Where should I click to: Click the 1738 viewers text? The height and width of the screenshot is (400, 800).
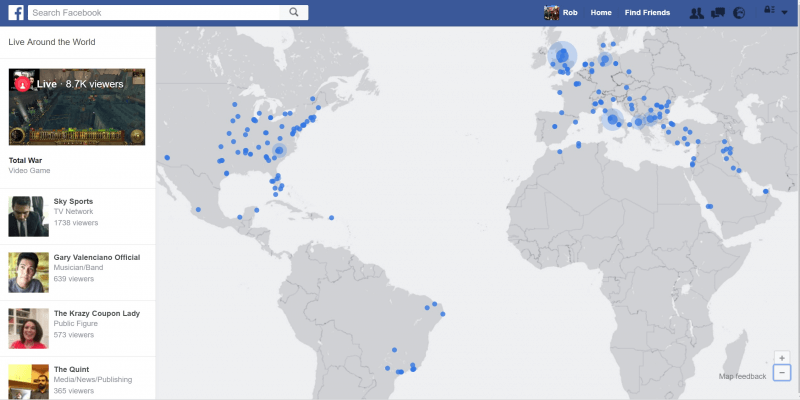point(76,223)
